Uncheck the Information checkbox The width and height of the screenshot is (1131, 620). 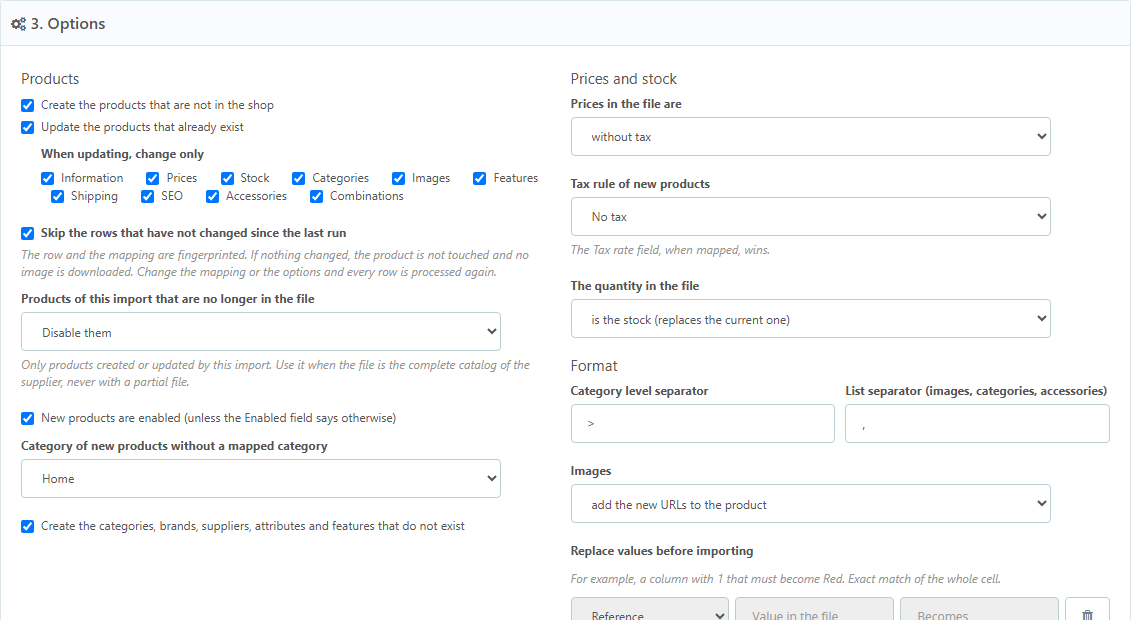pos(48,178)
